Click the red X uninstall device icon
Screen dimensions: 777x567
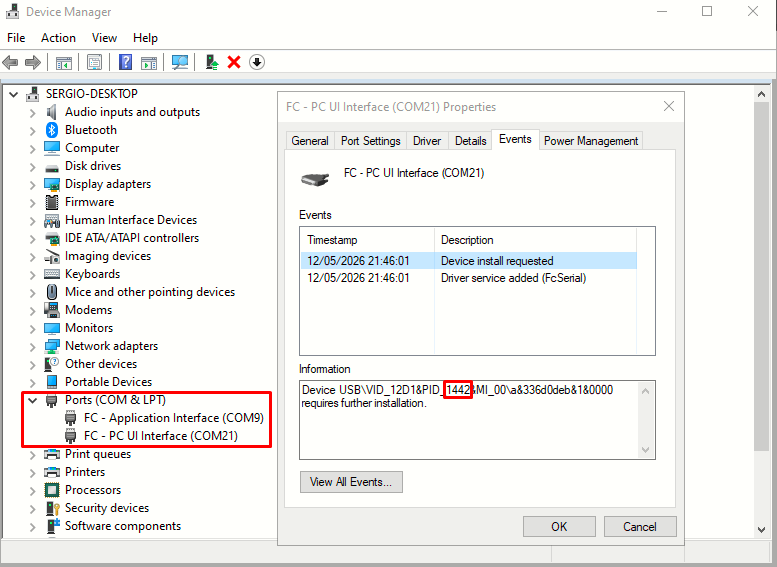(234, 62)
